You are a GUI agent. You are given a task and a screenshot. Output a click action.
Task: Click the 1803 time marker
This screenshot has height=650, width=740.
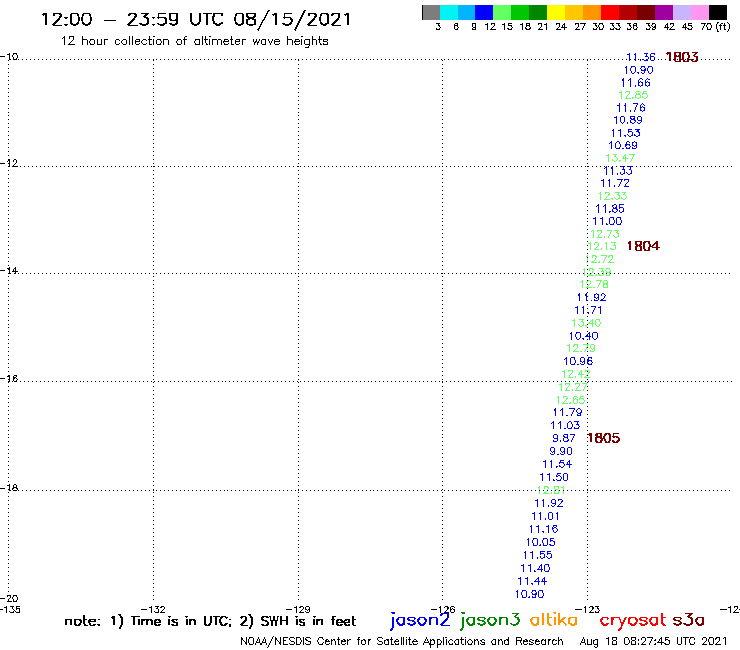coord(682,57)
